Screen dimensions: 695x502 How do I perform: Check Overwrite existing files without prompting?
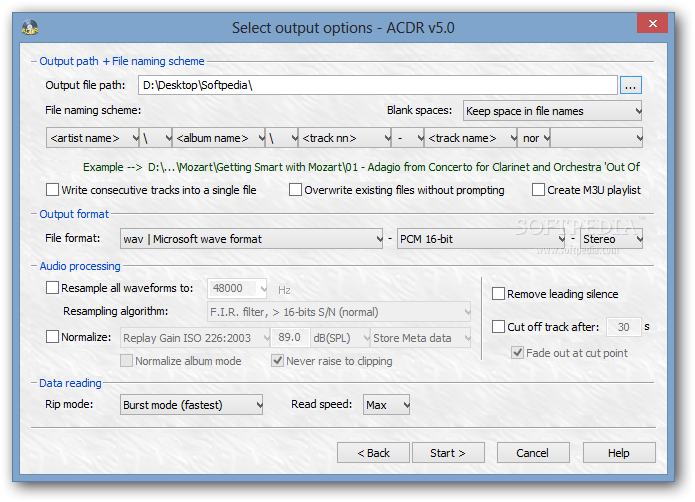click(295, 190)
